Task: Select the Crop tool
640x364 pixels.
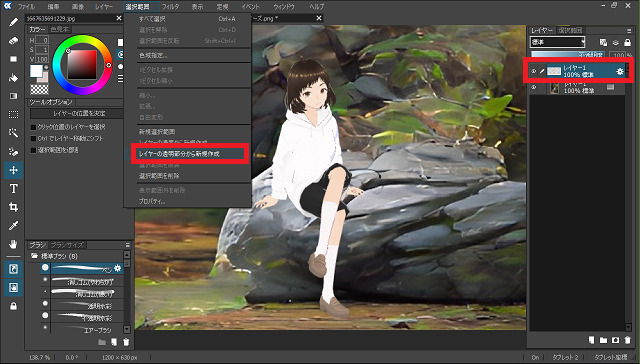Action: click(13, 207)
